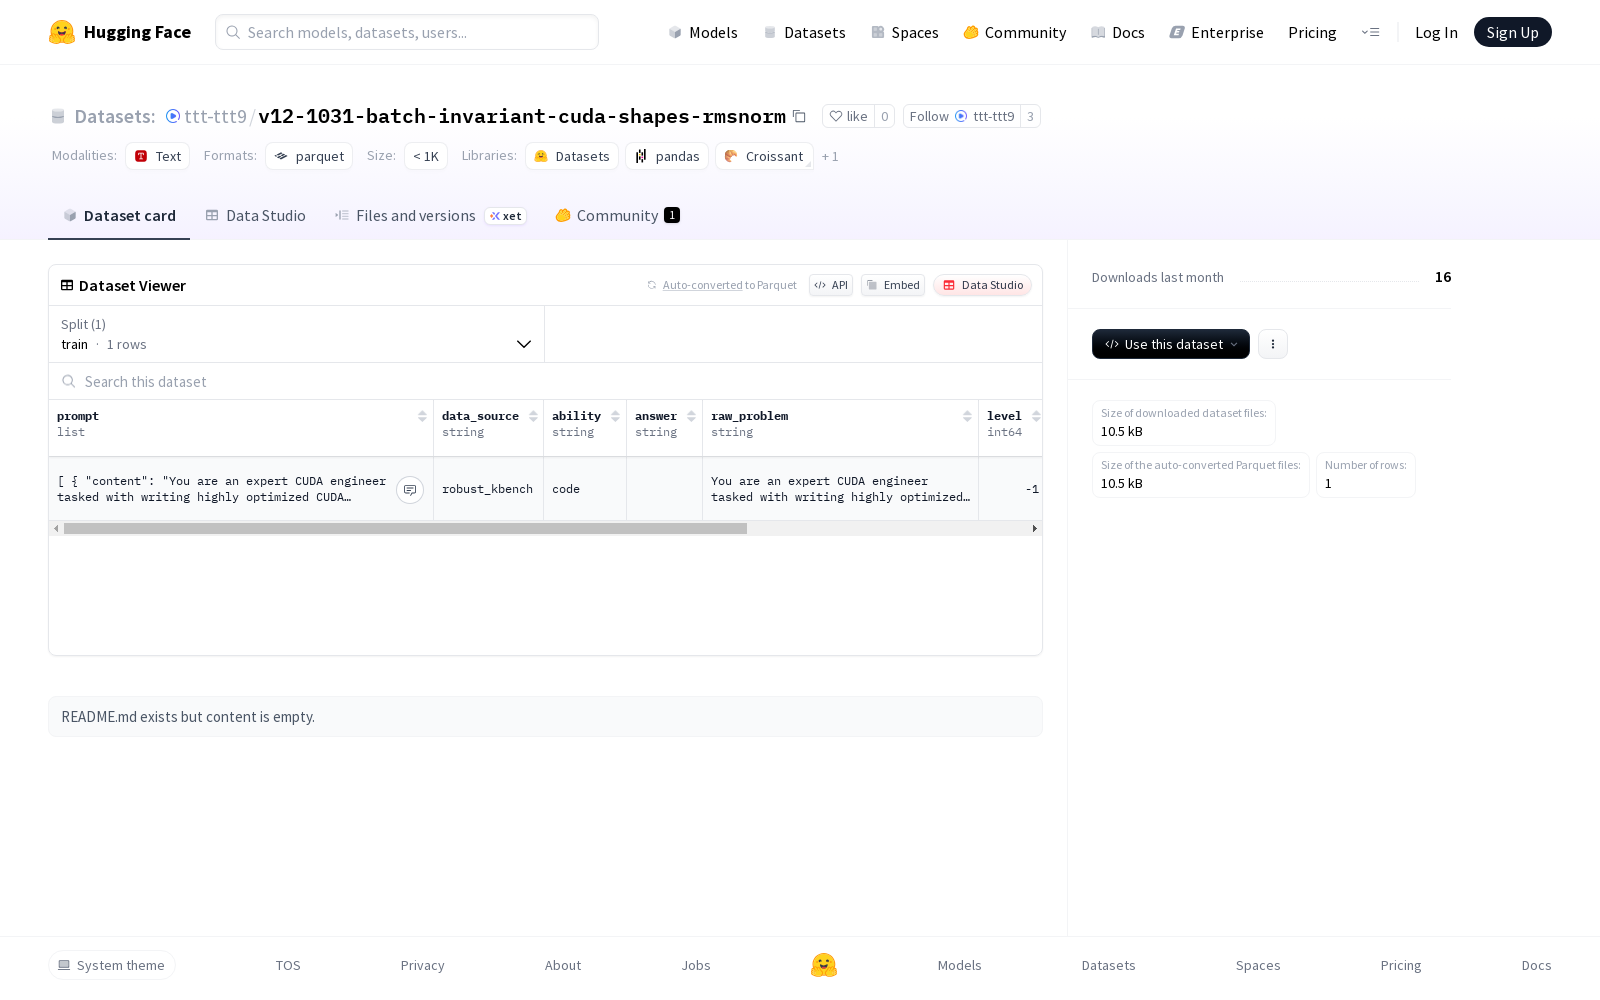
Task: Sort by the level column
Action: 1036,416
